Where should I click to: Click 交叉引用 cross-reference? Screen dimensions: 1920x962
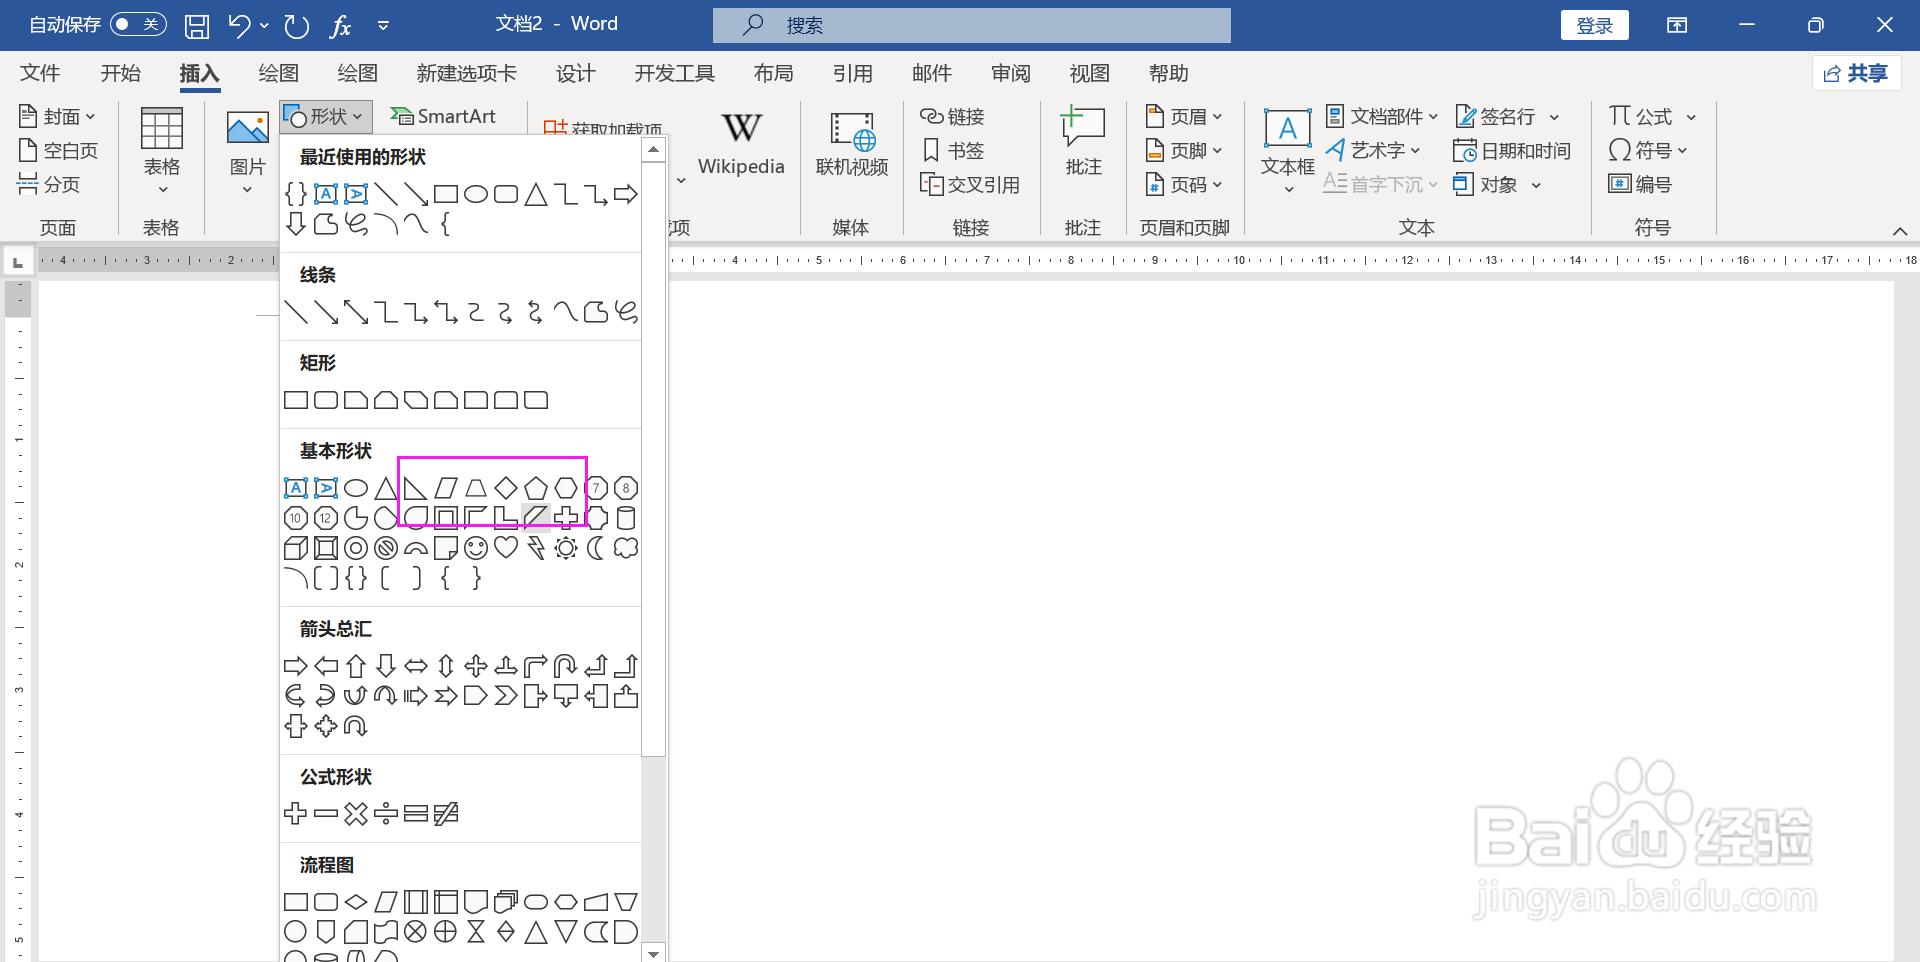970,184
